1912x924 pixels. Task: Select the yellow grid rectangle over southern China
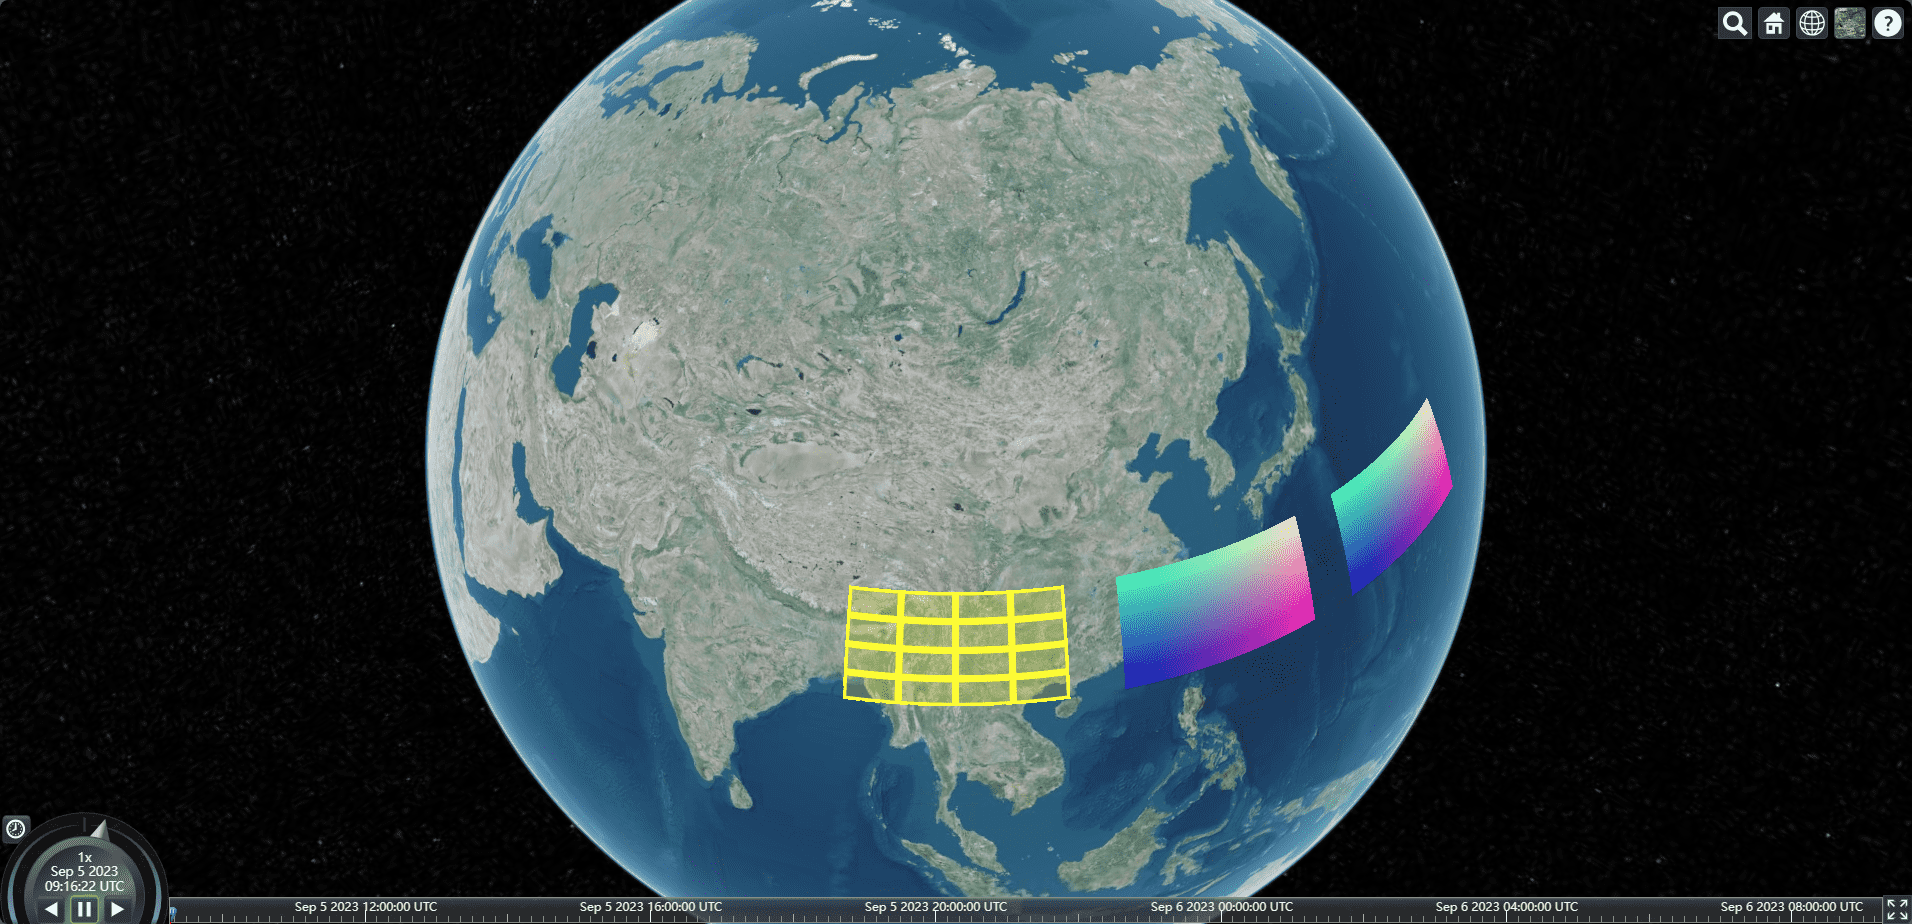click(957, 646)
